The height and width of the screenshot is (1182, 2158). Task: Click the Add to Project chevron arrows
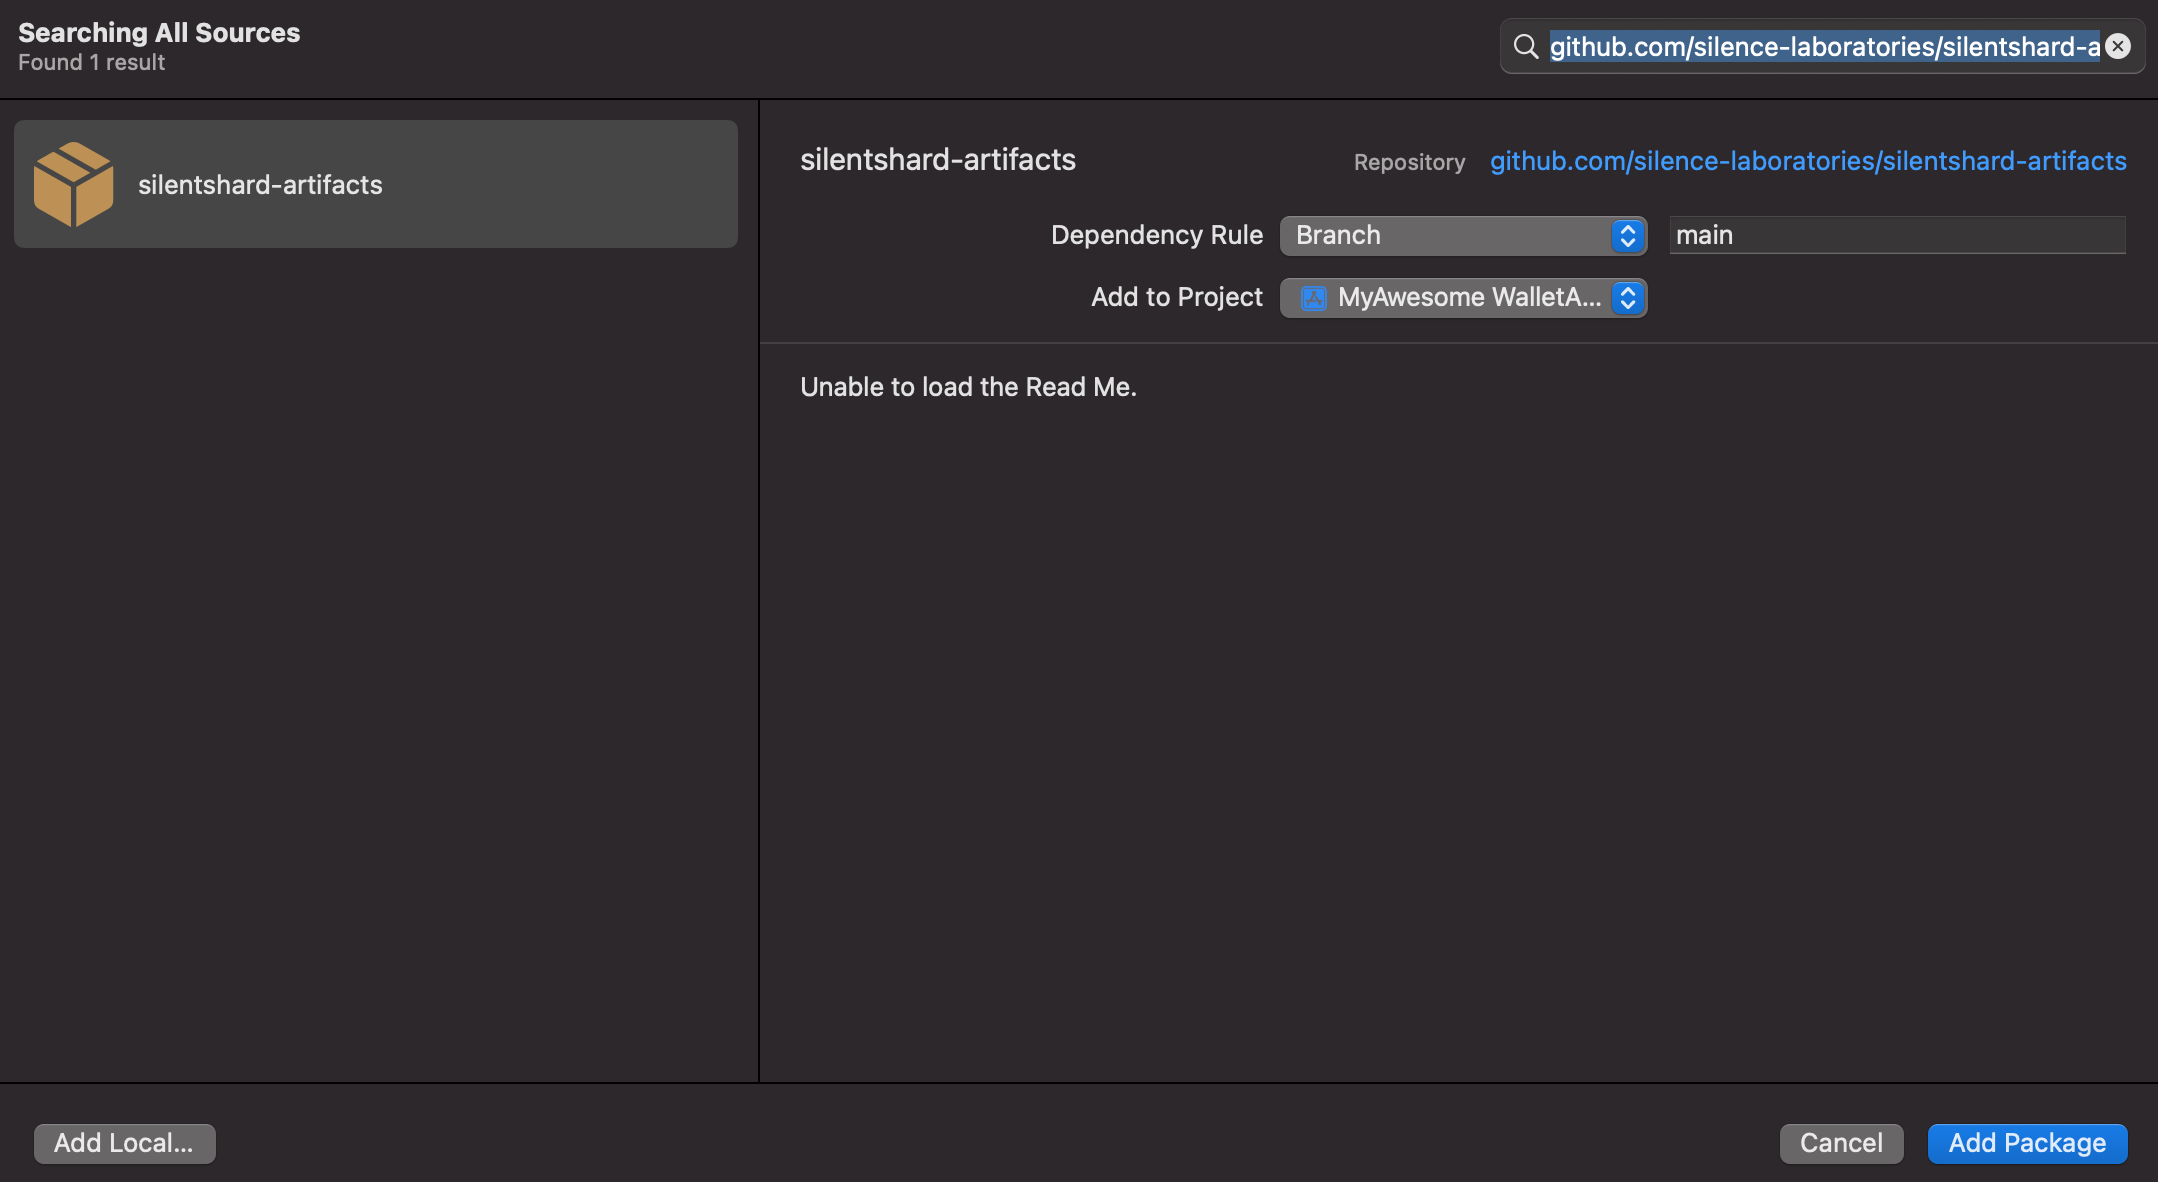[x=1627, y=298]
